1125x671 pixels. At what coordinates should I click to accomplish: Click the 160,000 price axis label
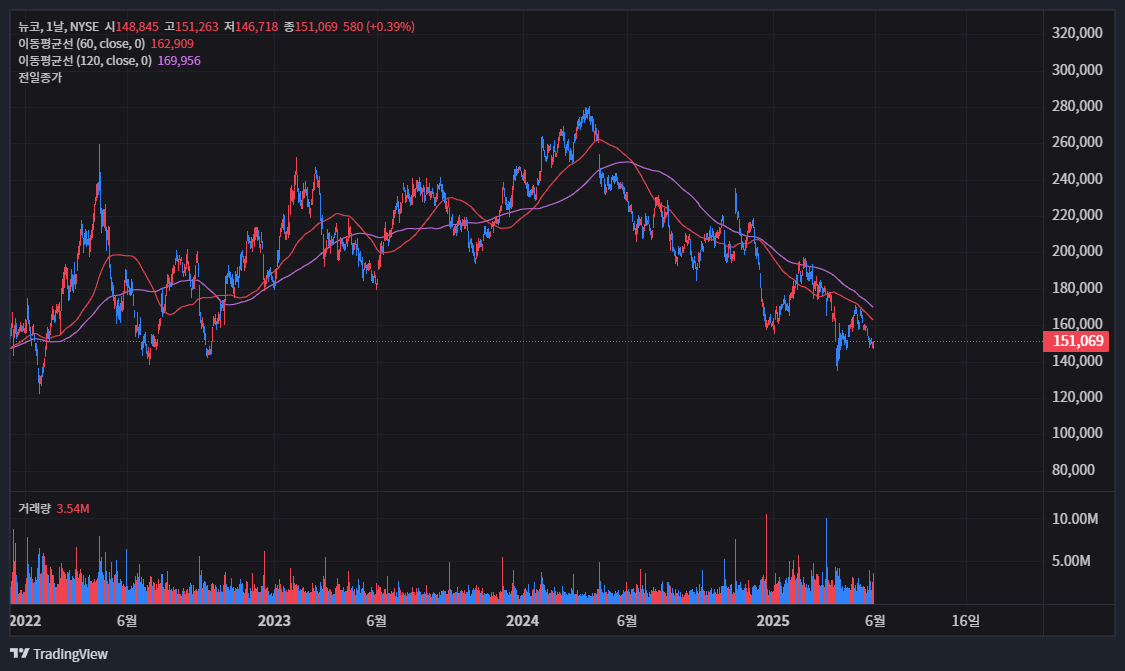tap(1077, 324)
